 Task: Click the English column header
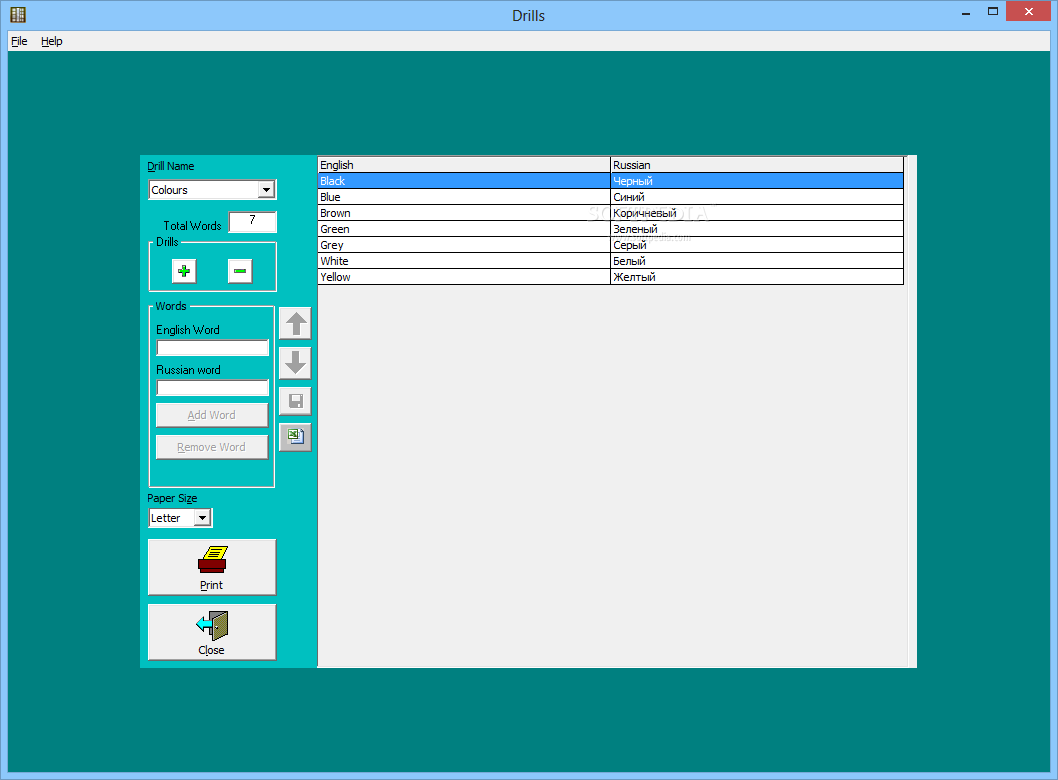click(464, 165)
